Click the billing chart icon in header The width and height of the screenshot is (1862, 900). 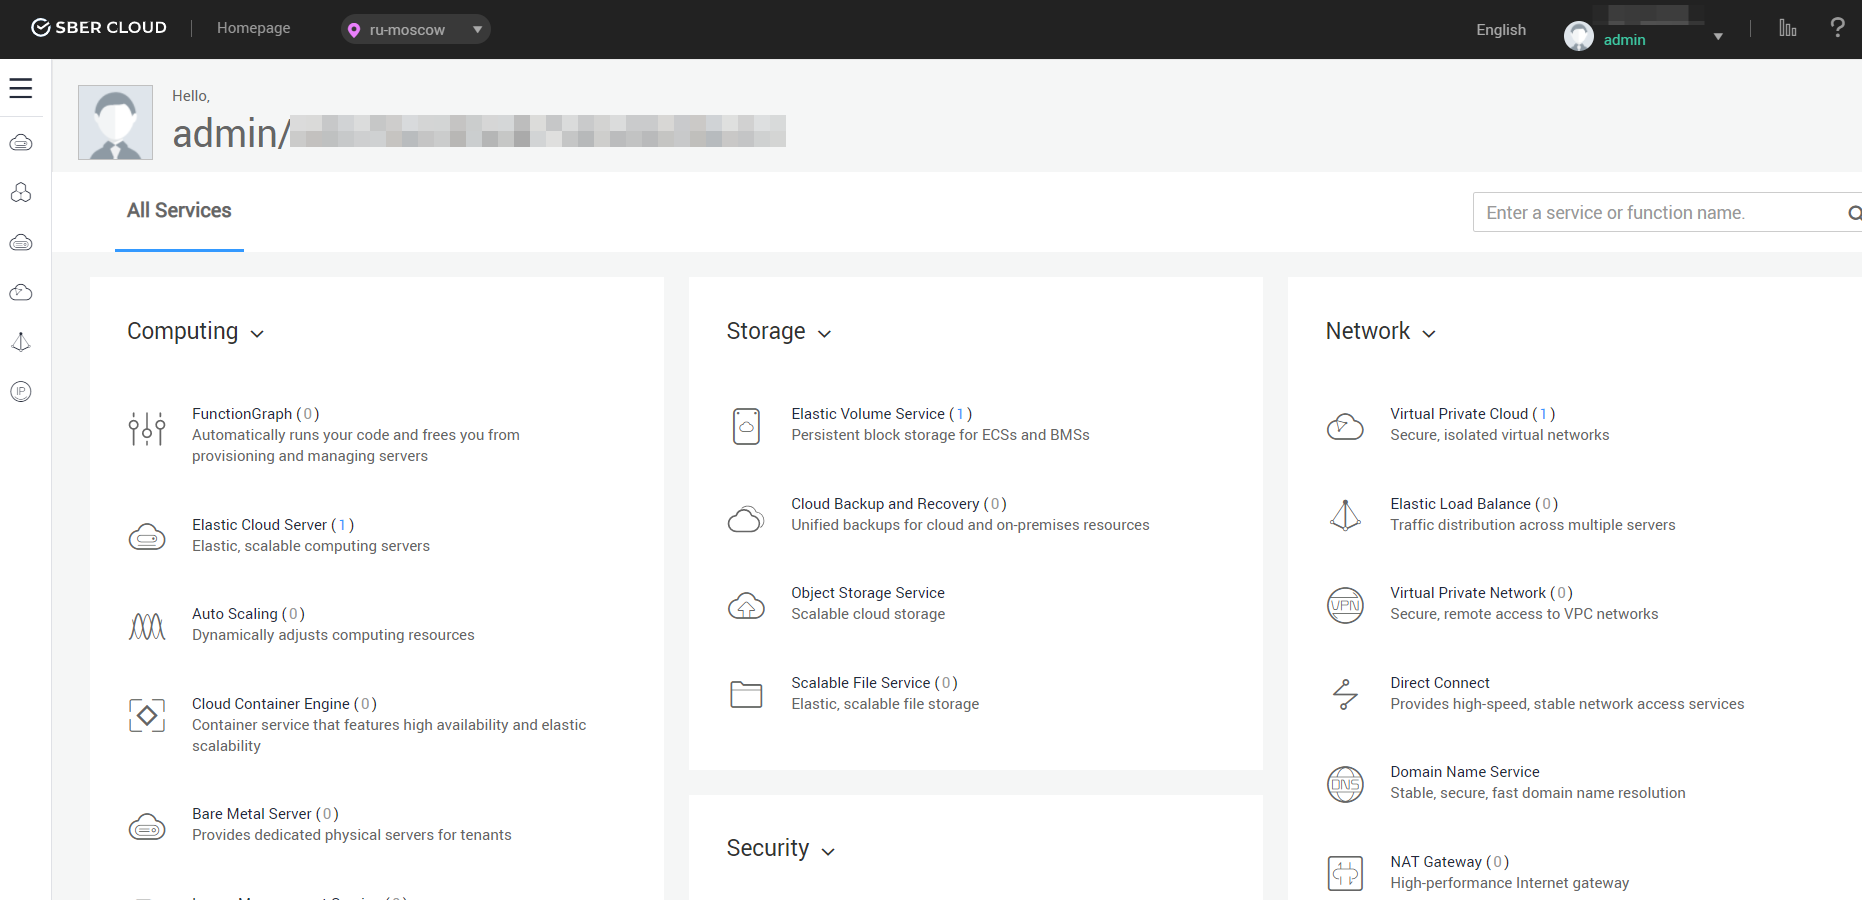1787,28
